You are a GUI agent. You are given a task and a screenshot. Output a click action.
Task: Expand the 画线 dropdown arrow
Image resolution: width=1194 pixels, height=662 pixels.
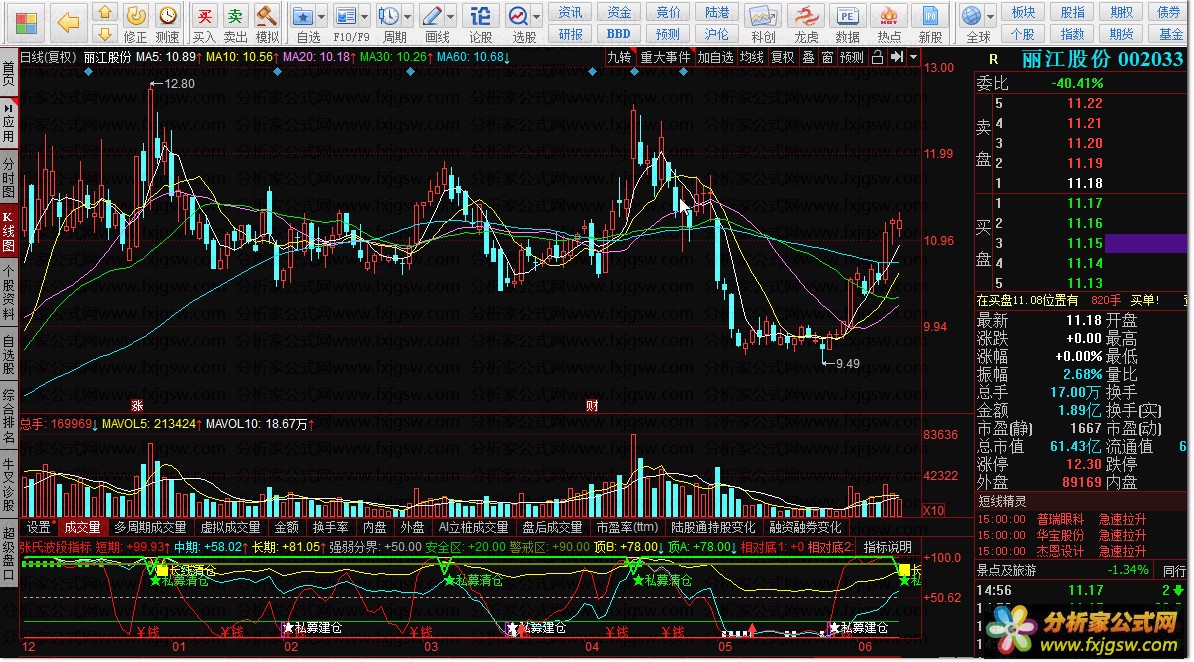point(451,16)
